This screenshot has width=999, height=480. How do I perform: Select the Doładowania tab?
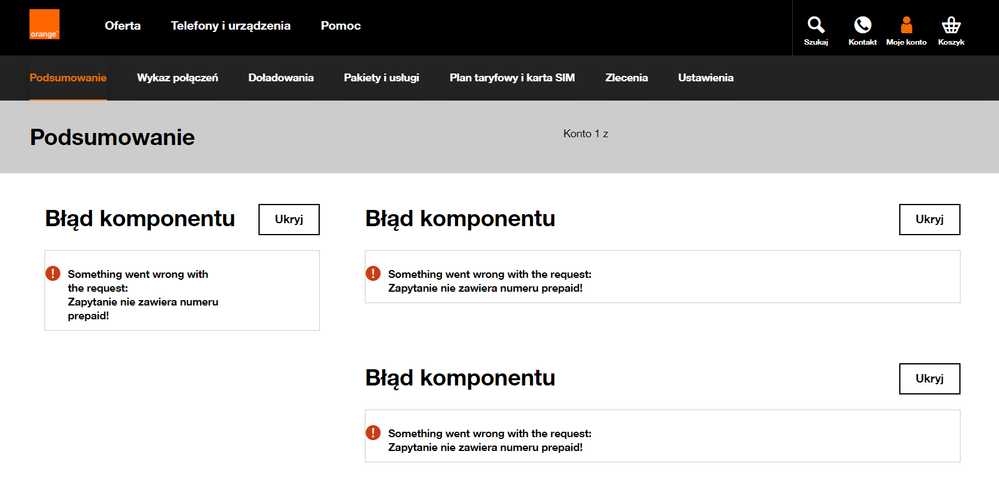click(281, 78)
